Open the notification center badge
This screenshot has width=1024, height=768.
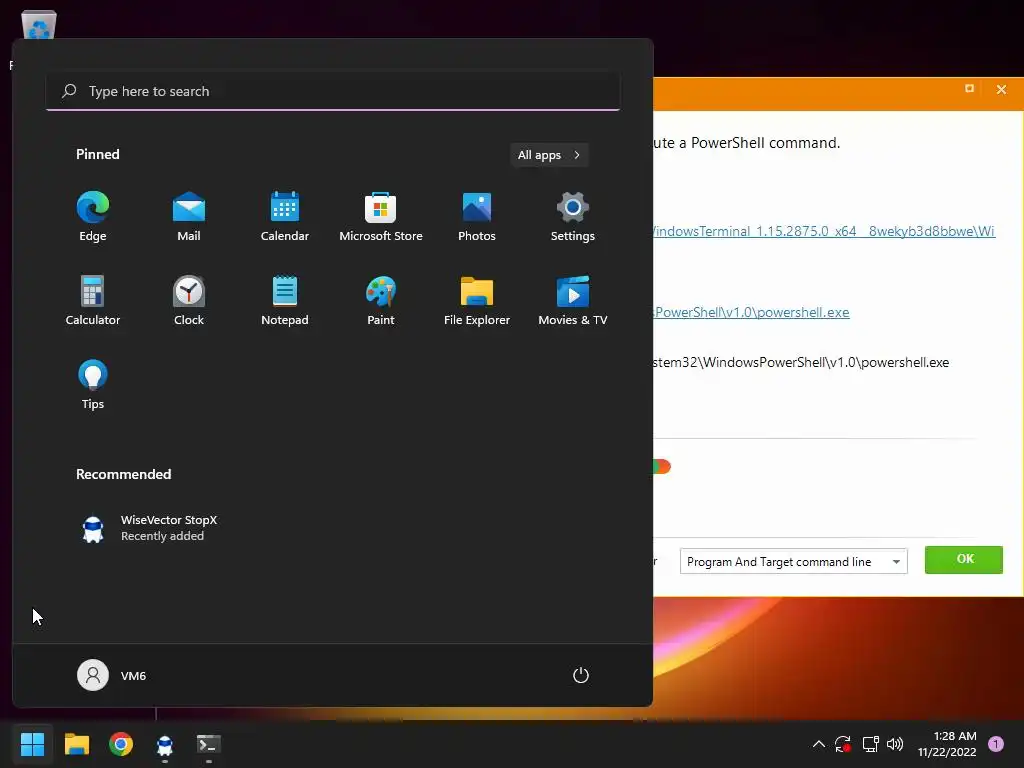995,744
